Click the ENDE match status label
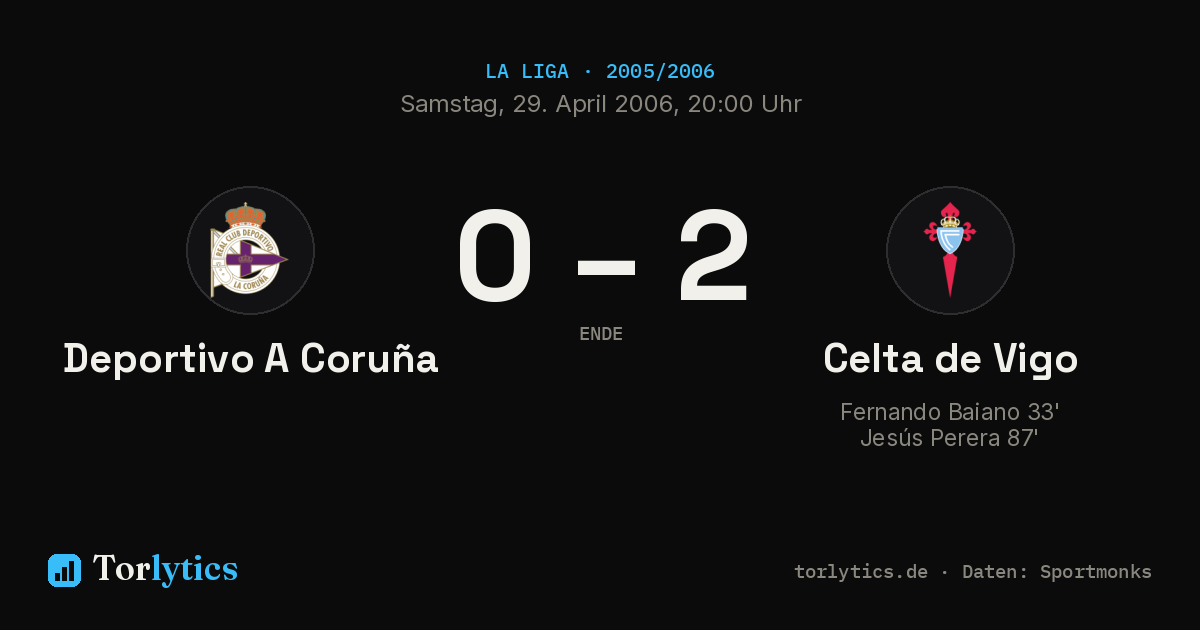The image size is (1200, 630). [601, 334]
